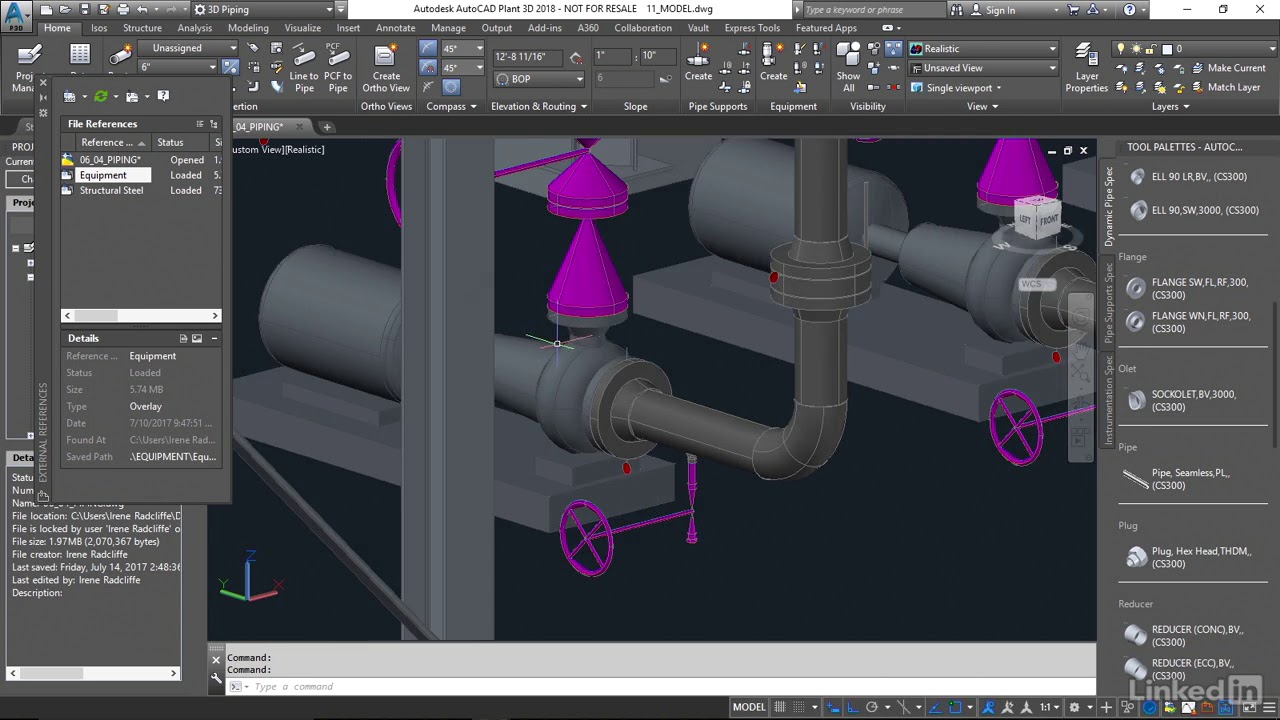
Task: Select REDUCER (CONC),BV palette tool
Action: (x=1186, y=636)
